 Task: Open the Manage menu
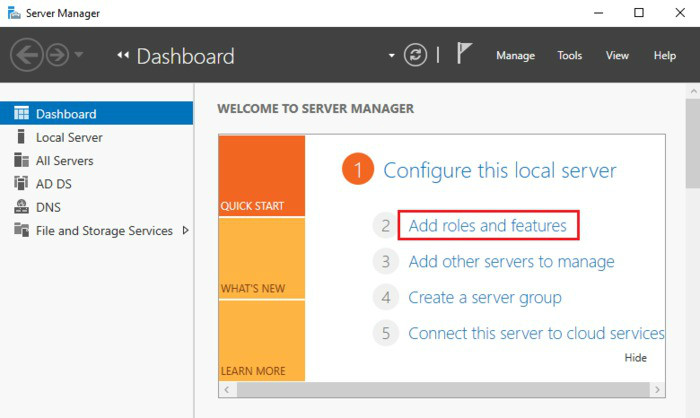(515, 56)
